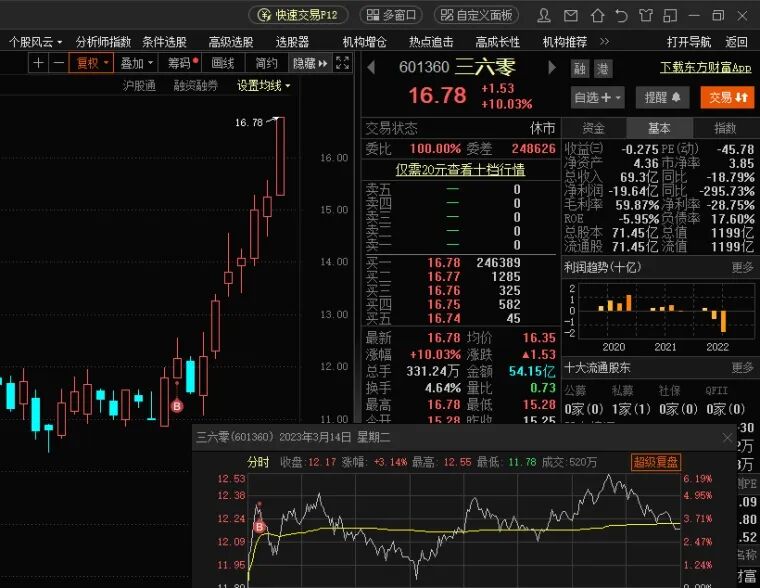Open the skin theme shirt icon
760x588 pixels.
click(645, 16)
